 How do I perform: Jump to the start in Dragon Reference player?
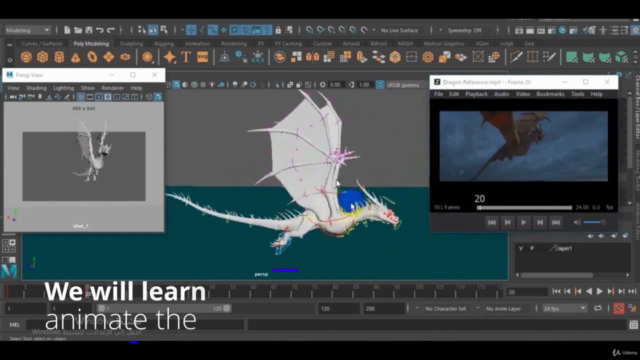point(492,222)
